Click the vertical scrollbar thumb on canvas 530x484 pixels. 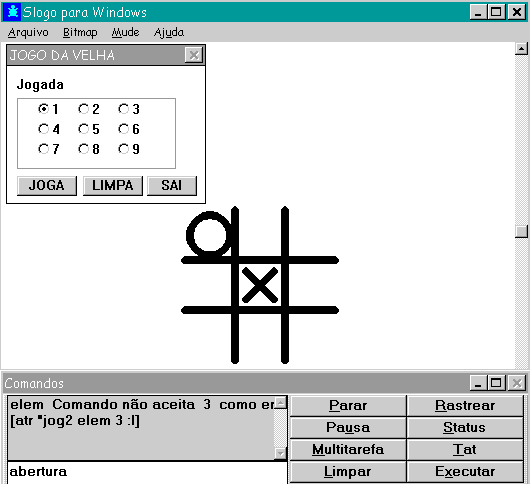pos(522,232)
